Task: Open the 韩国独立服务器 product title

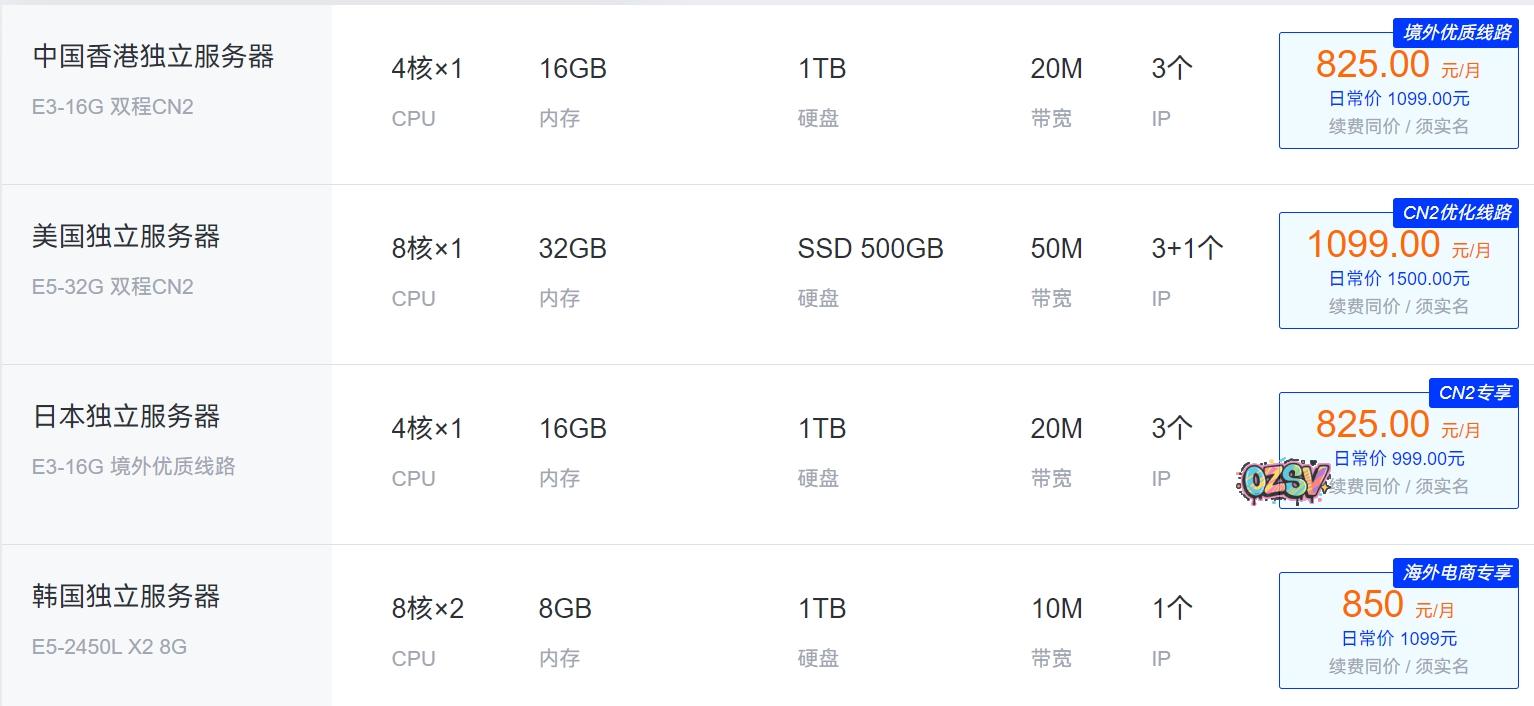Action: [126, 597]
